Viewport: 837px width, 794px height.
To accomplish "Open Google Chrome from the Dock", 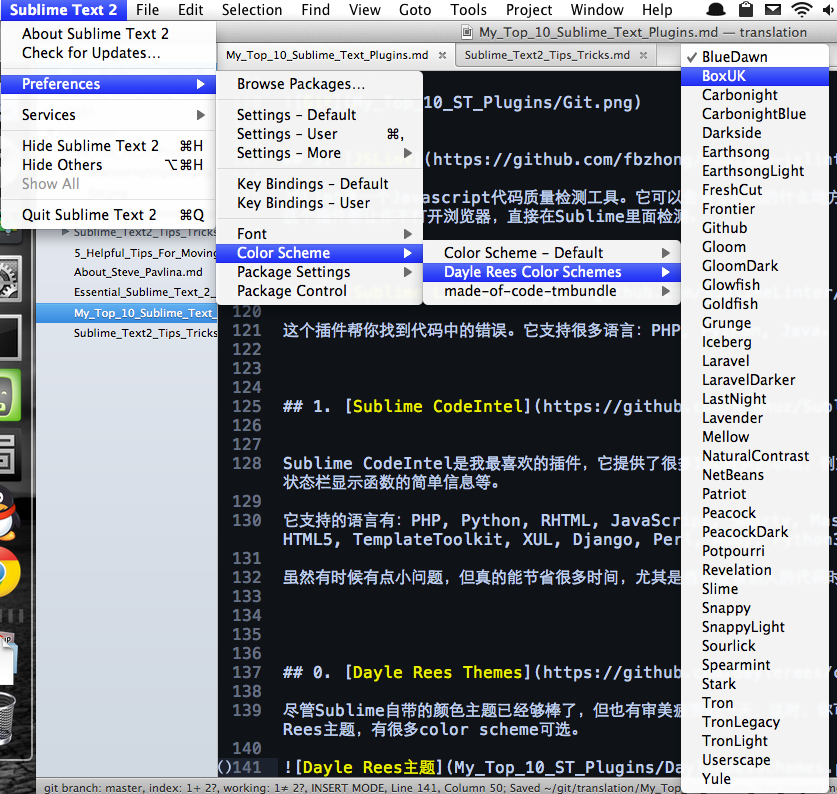I will (9, 572).
